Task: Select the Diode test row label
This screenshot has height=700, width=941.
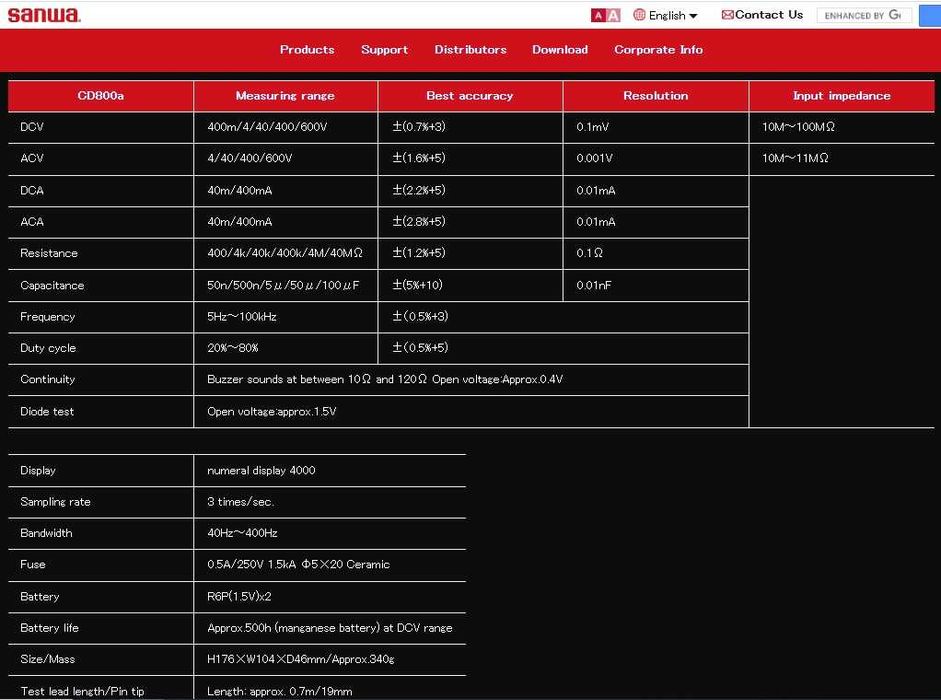Action: [47, 412]
